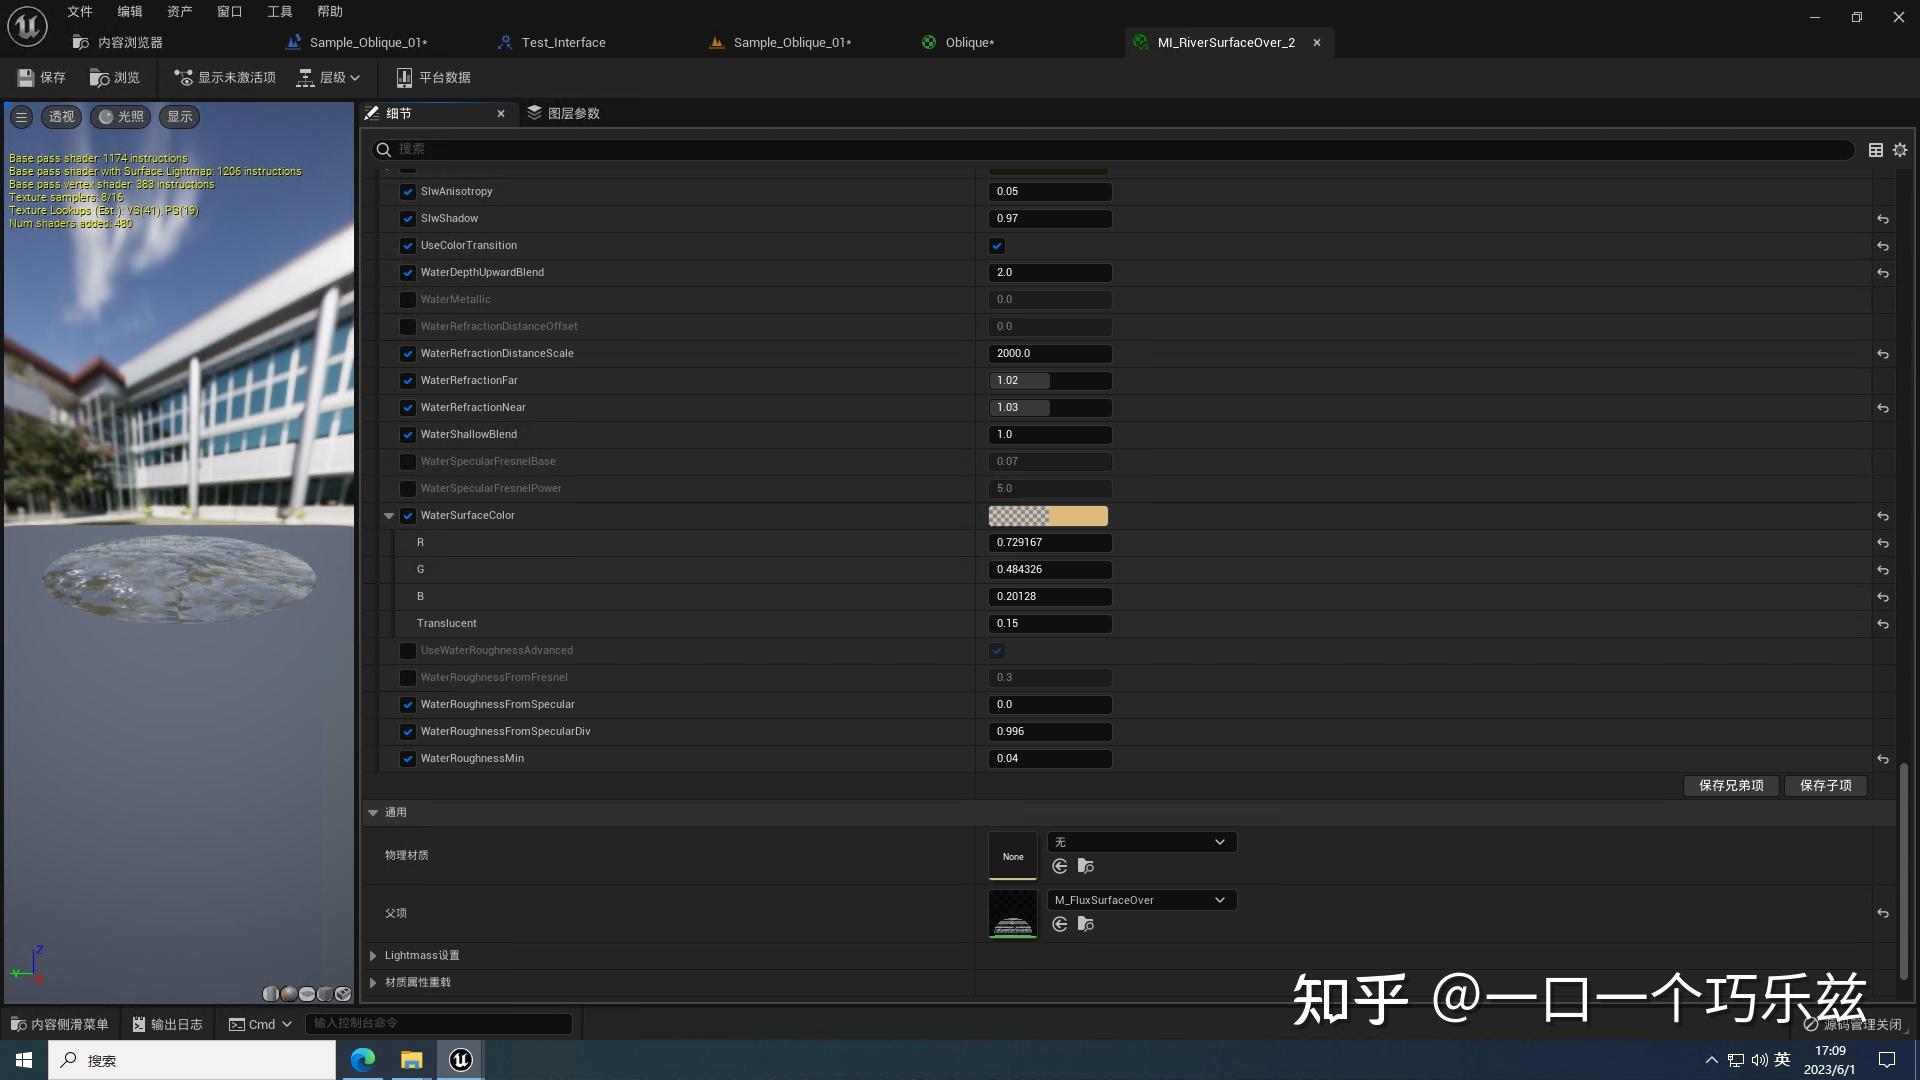Enable the WaterMetallic override checkbox
Screen dimensions: 1920x1080
407,299
